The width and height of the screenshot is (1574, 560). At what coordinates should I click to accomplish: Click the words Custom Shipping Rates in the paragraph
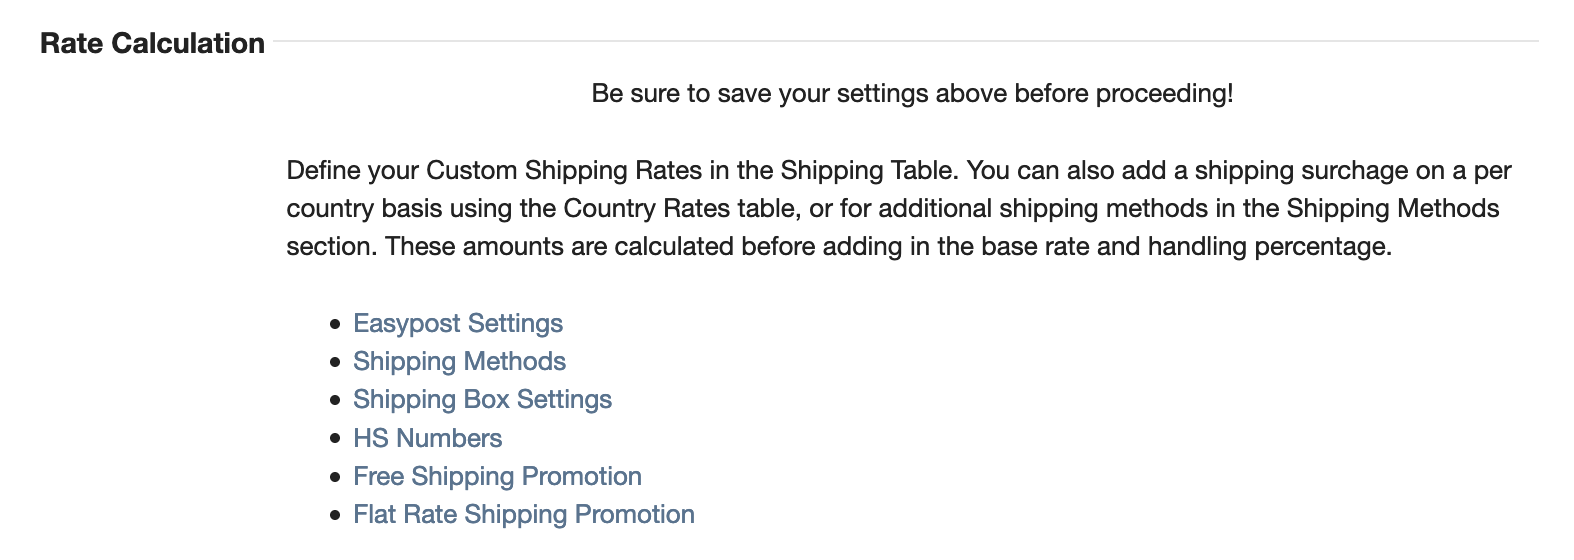point(564,171)
